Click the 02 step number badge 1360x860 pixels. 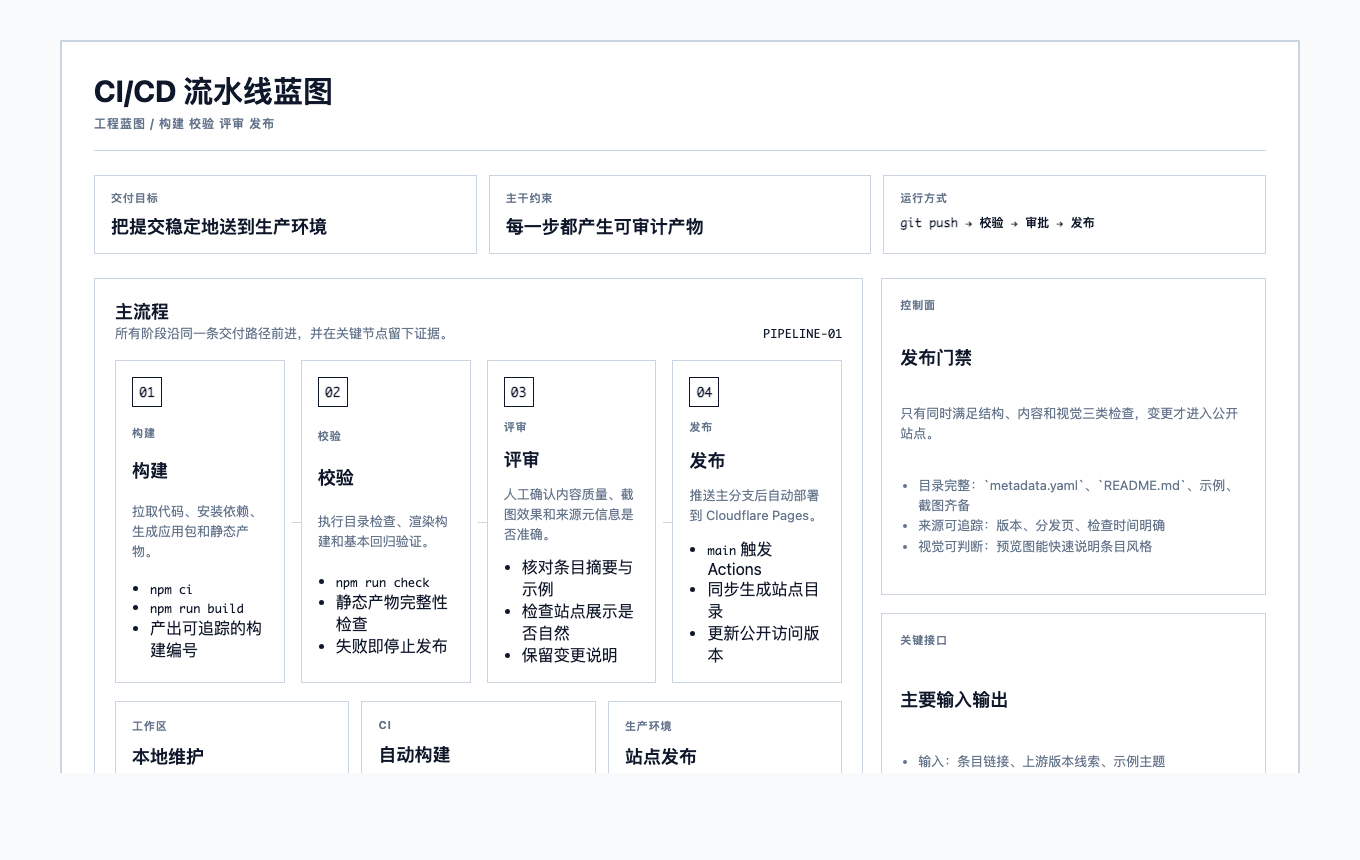(333, 392)
